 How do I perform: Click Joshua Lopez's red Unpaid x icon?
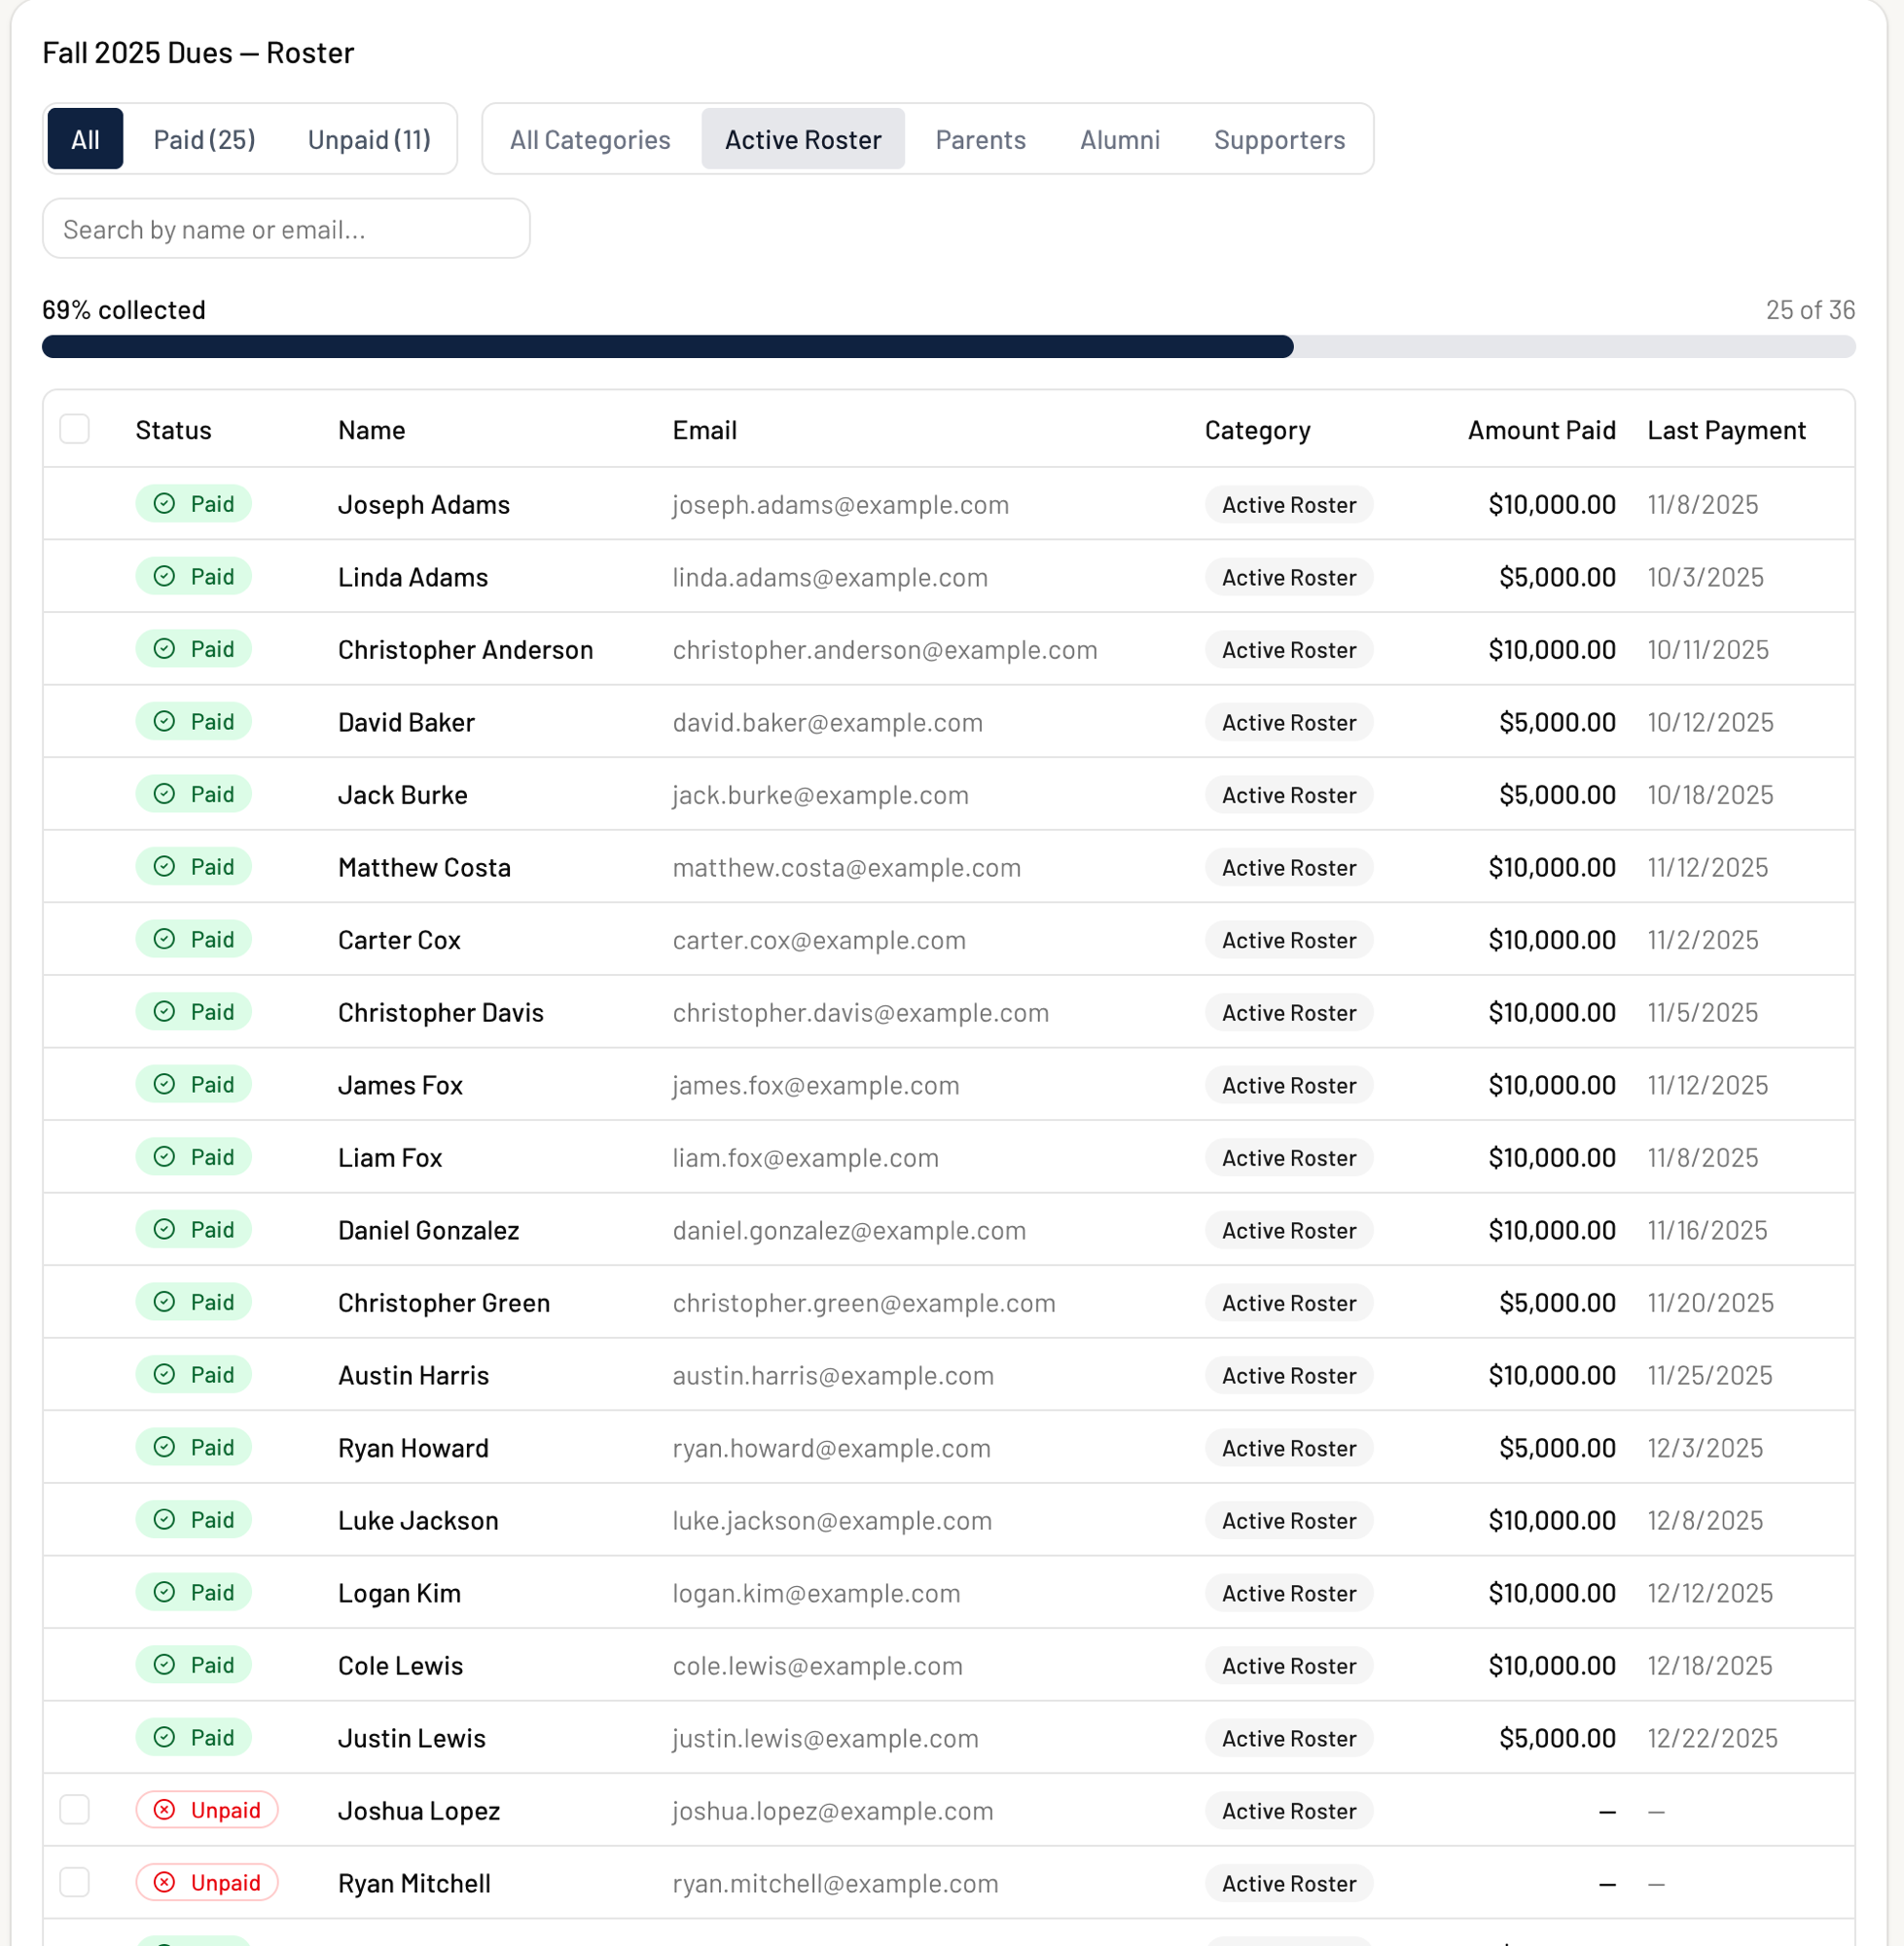(x=164, y=1810)
